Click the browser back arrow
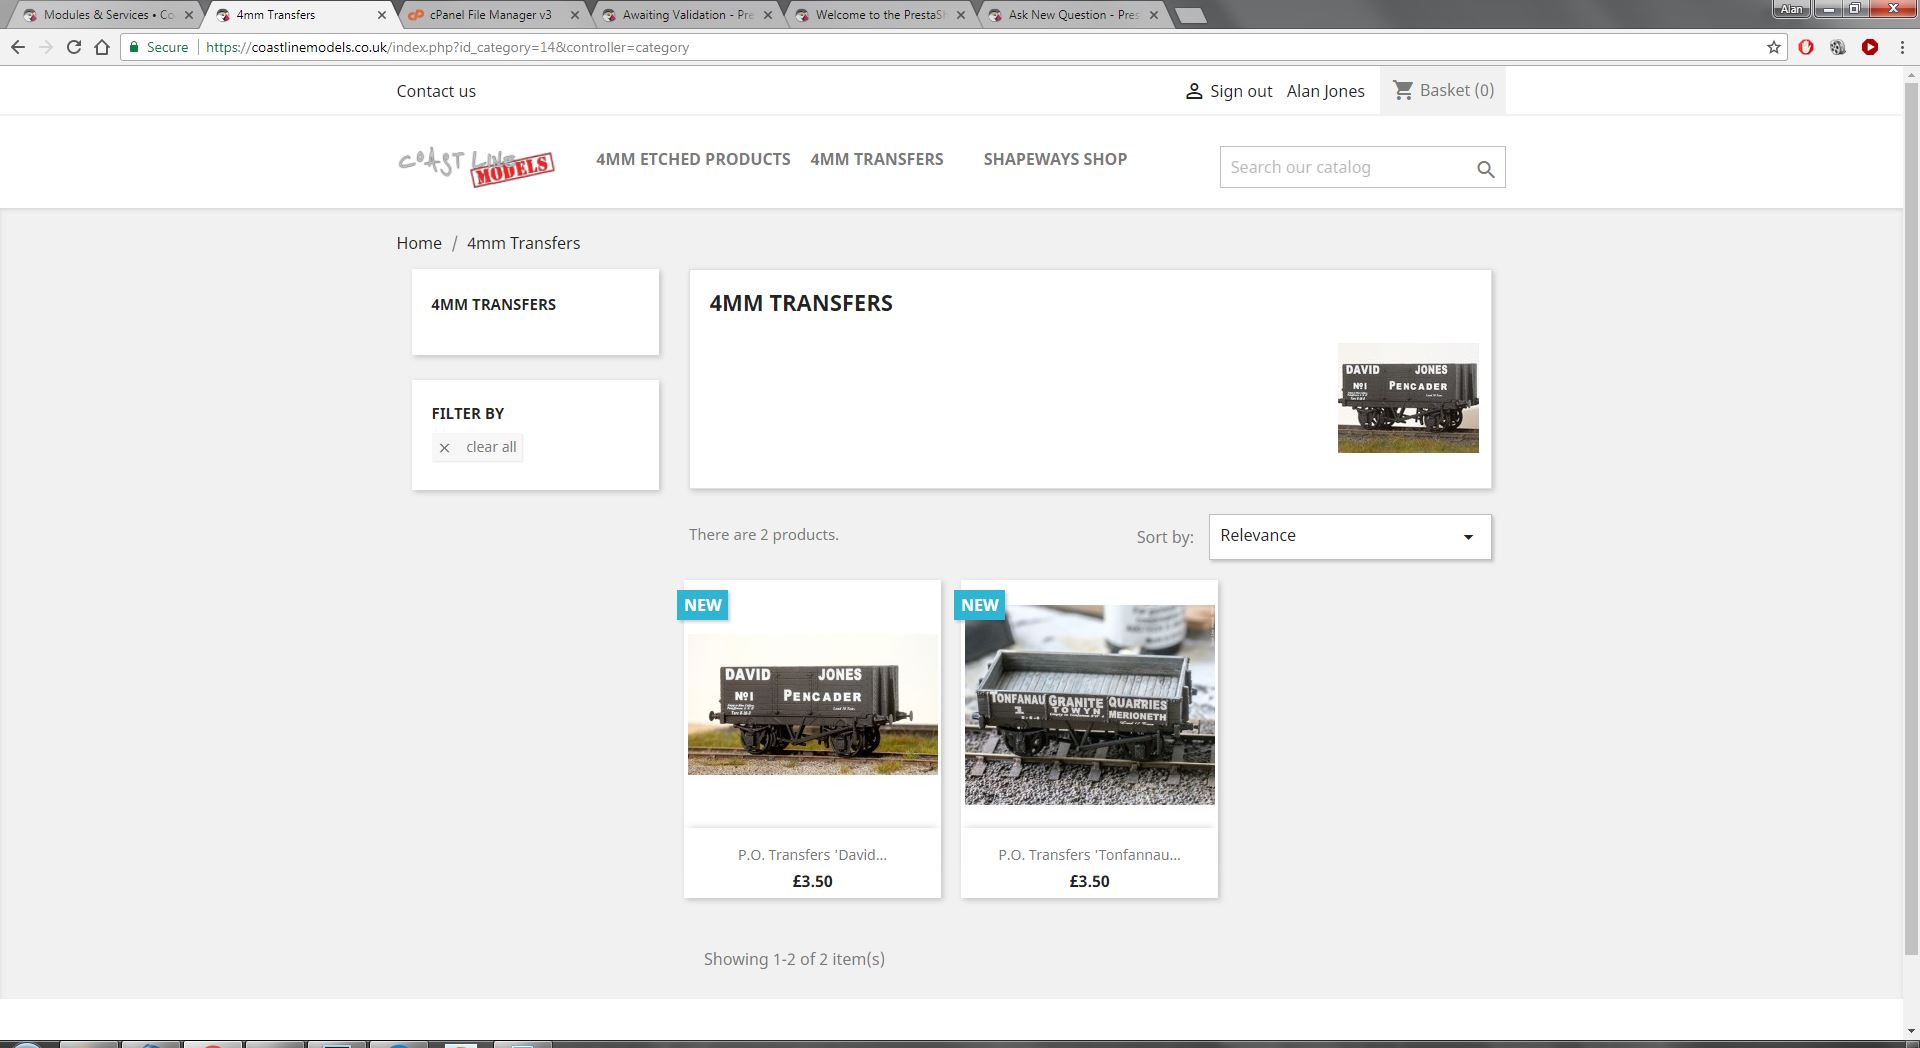Image resolution: width=1920 pixels, height=1048 pixels. point(18,47)
